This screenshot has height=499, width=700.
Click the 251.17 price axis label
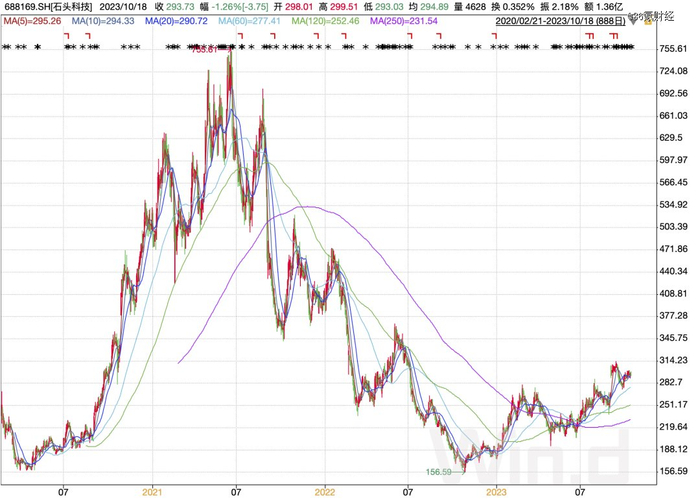pyautogui.click(x=673, y=404)
